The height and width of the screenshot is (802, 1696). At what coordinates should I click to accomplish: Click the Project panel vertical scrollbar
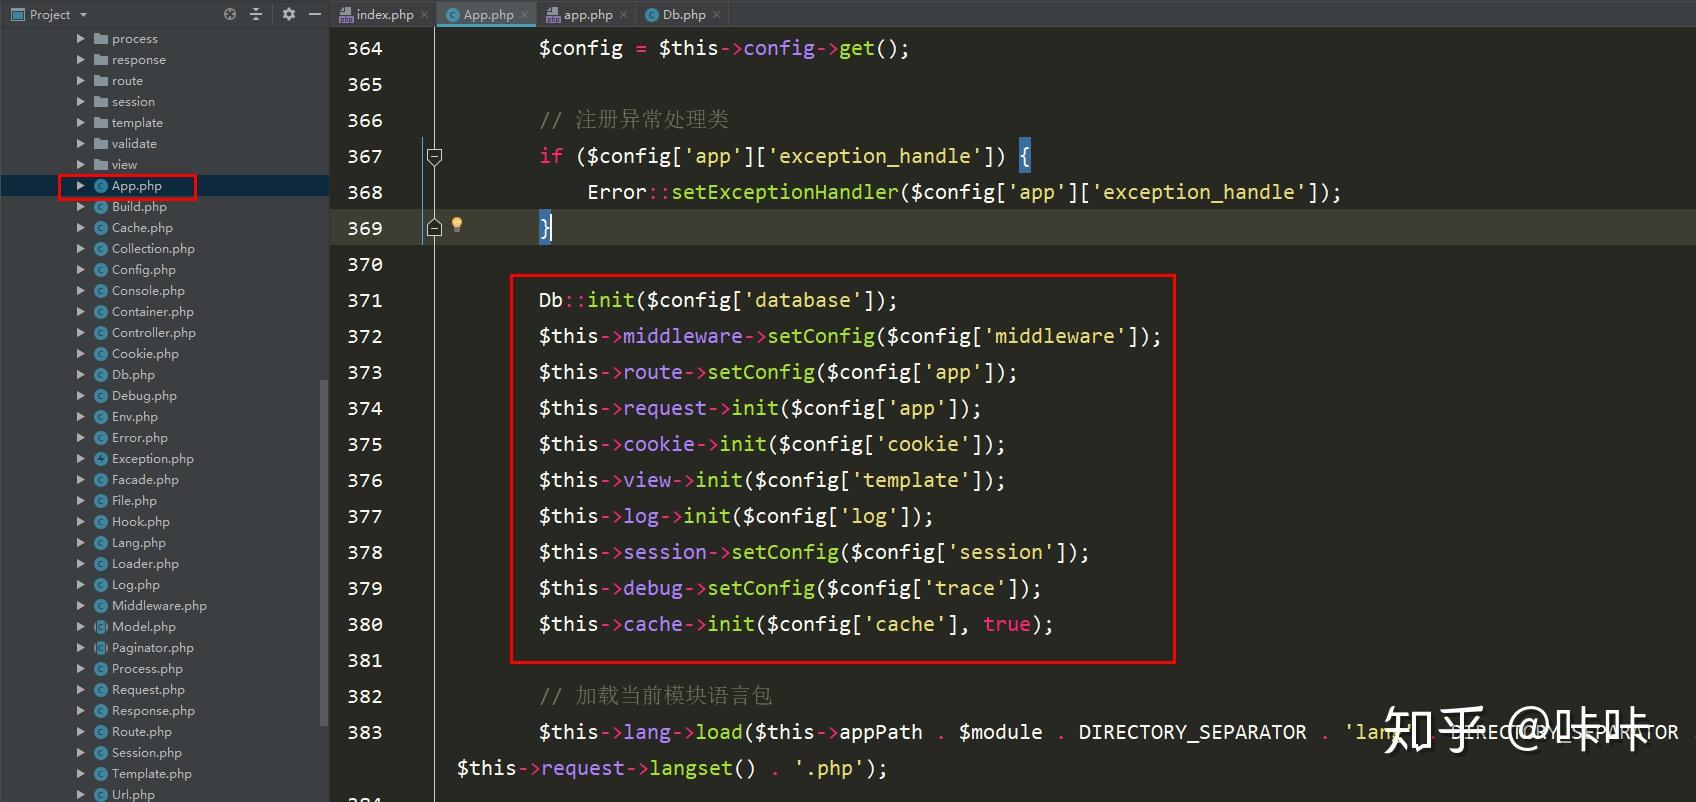(x=323, y=552)
